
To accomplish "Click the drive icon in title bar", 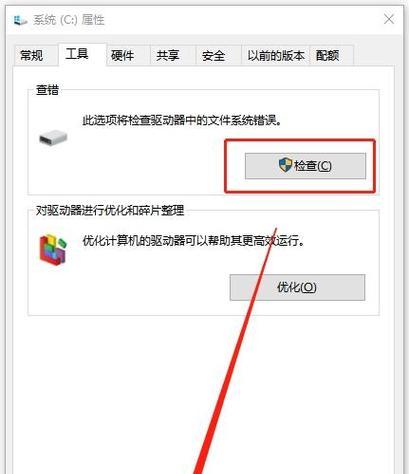I will 20,21.
